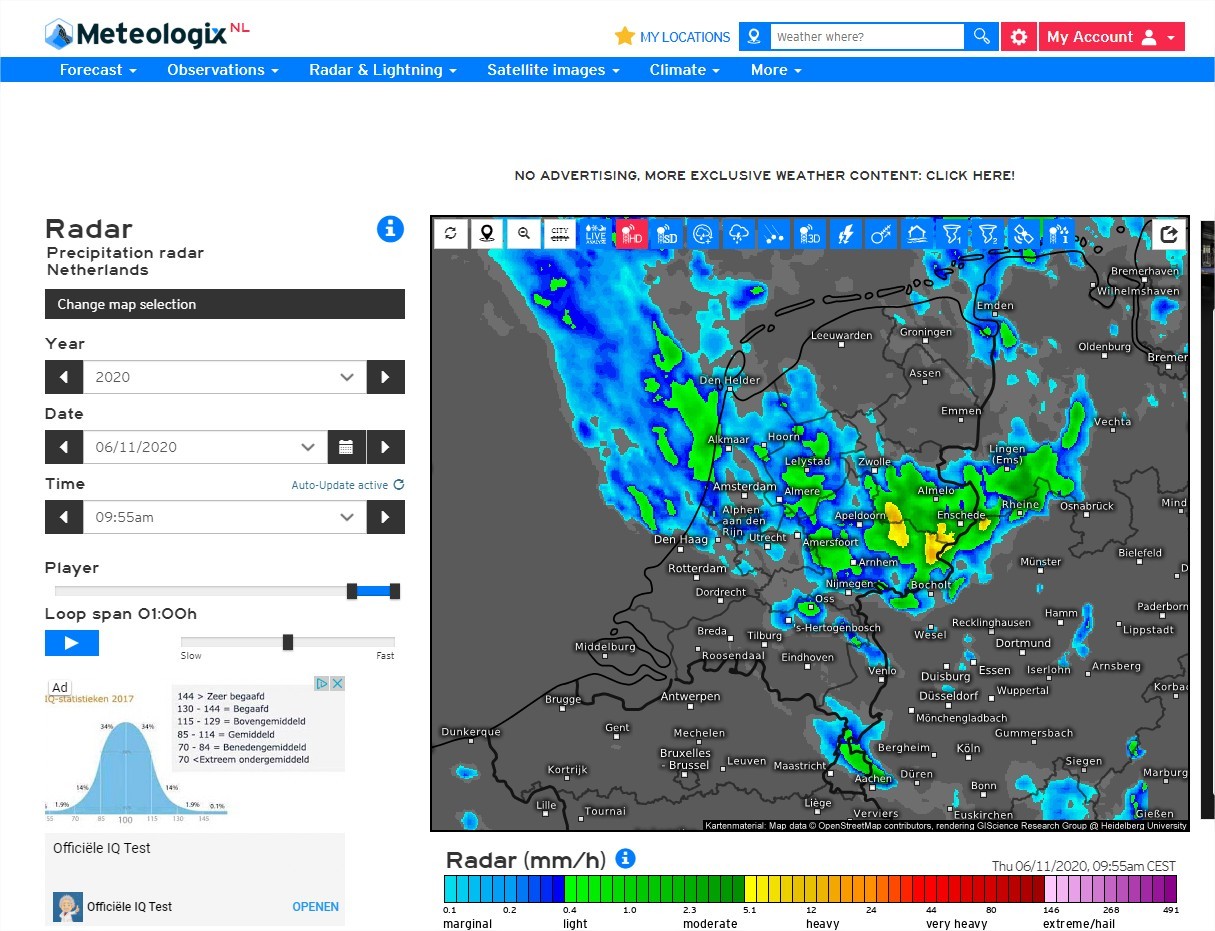
Task: Open the My Account dropdown
Action: tap(1110, 37)
